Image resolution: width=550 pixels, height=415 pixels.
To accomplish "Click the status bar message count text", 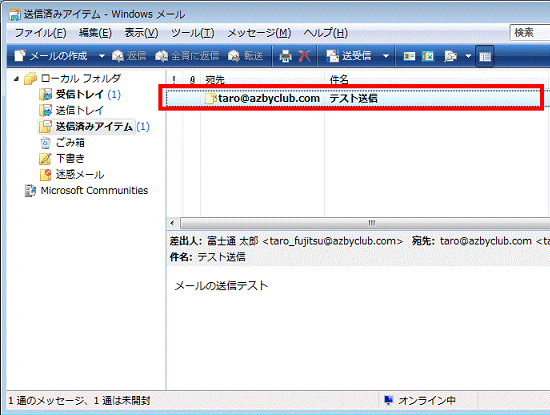I will [79, 400].
